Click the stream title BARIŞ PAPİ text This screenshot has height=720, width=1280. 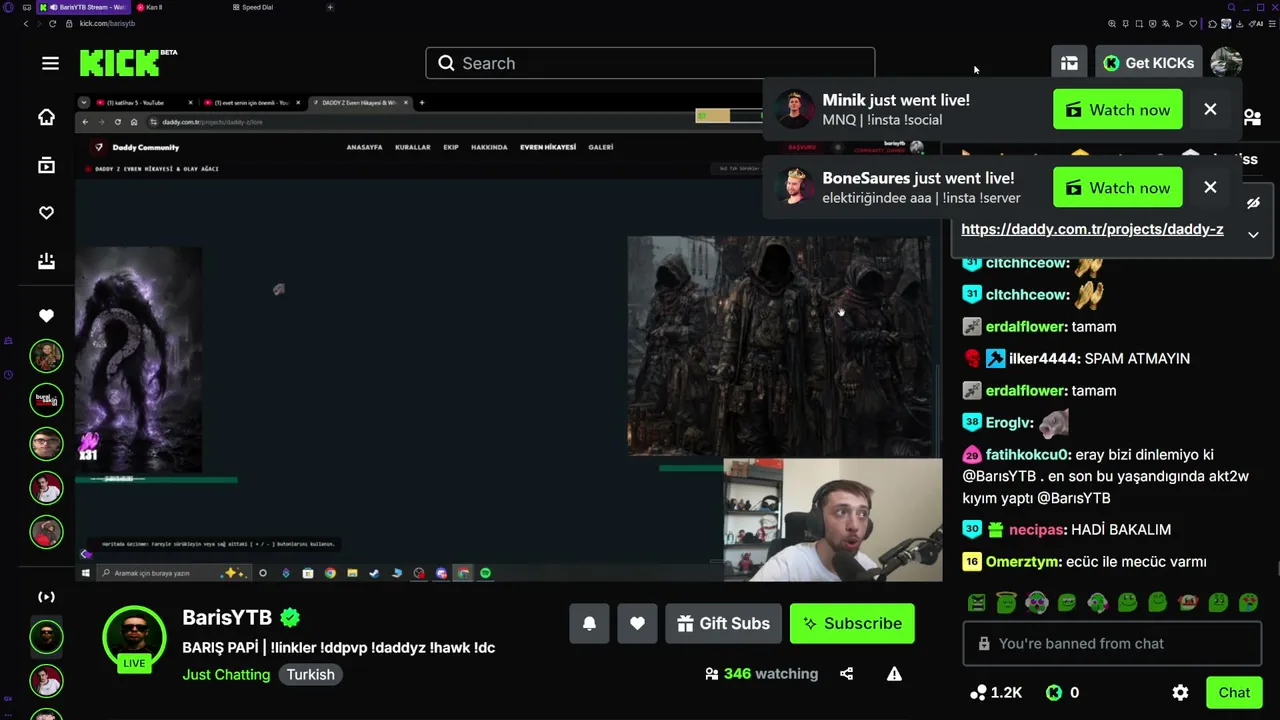338,647
